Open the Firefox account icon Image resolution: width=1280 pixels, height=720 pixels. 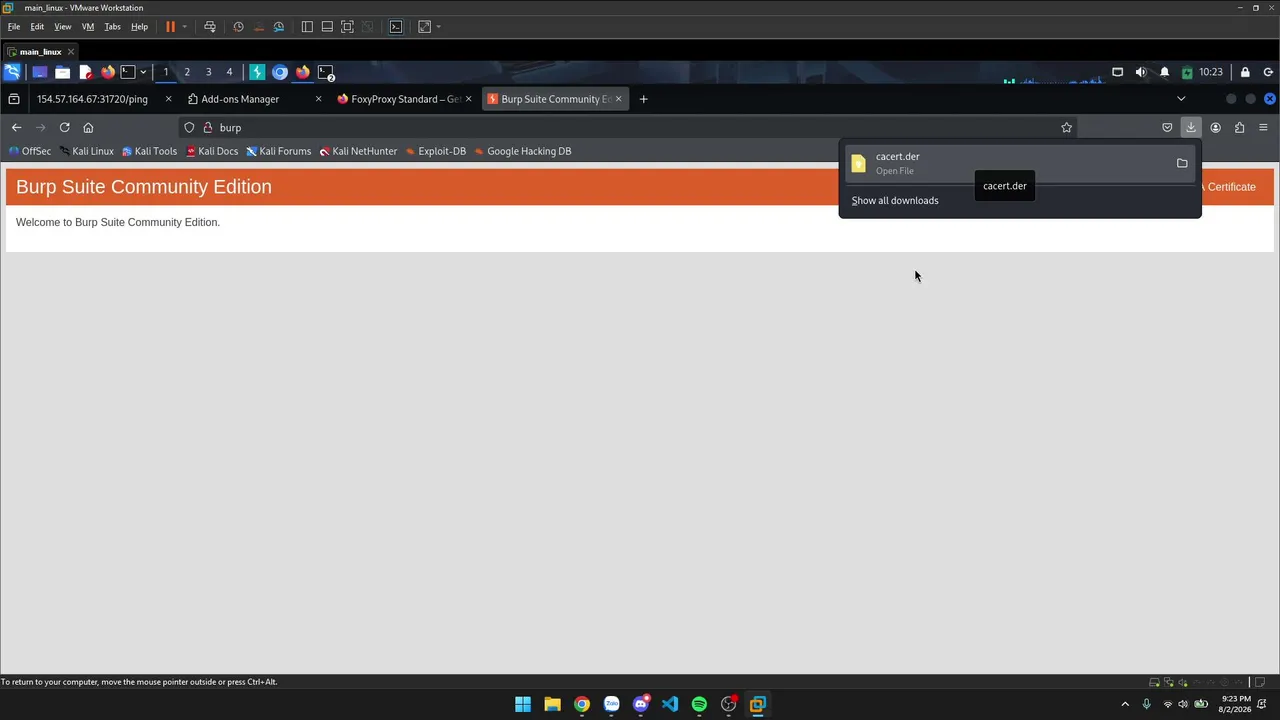pos(1215,127)
